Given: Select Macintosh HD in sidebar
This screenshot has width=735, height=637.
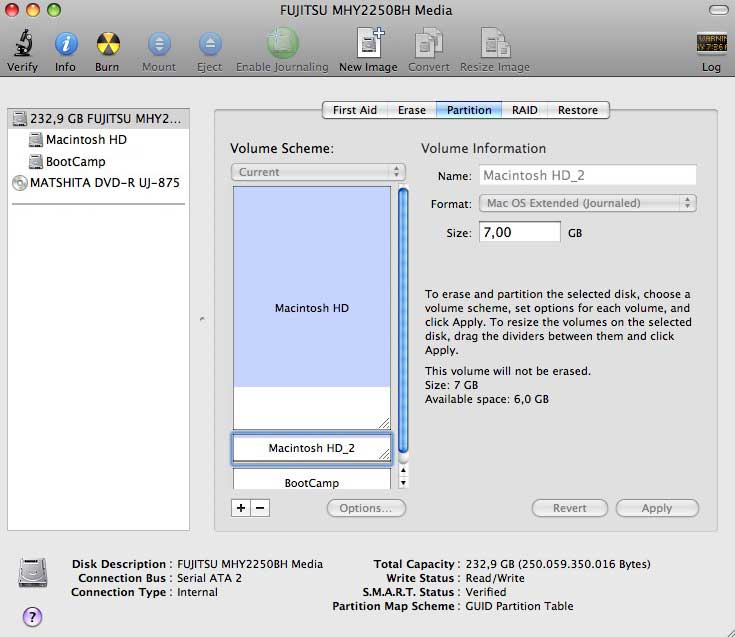Looking at the screenshot, I should 86,140.
